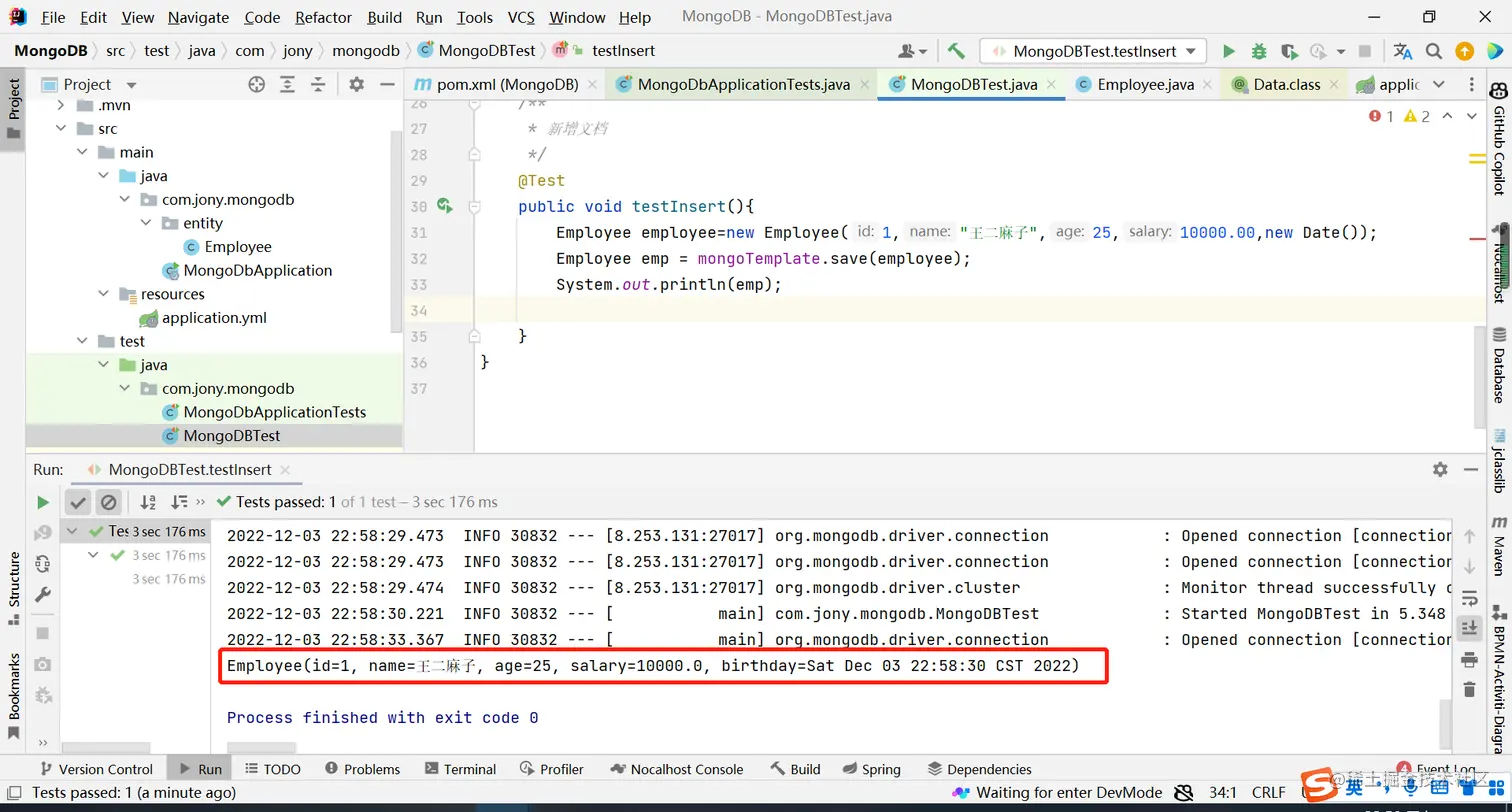The width and height of the screenshot is (1512, 812).
Task: Toggle show ignored tests filter
Action: click(109, 502)
